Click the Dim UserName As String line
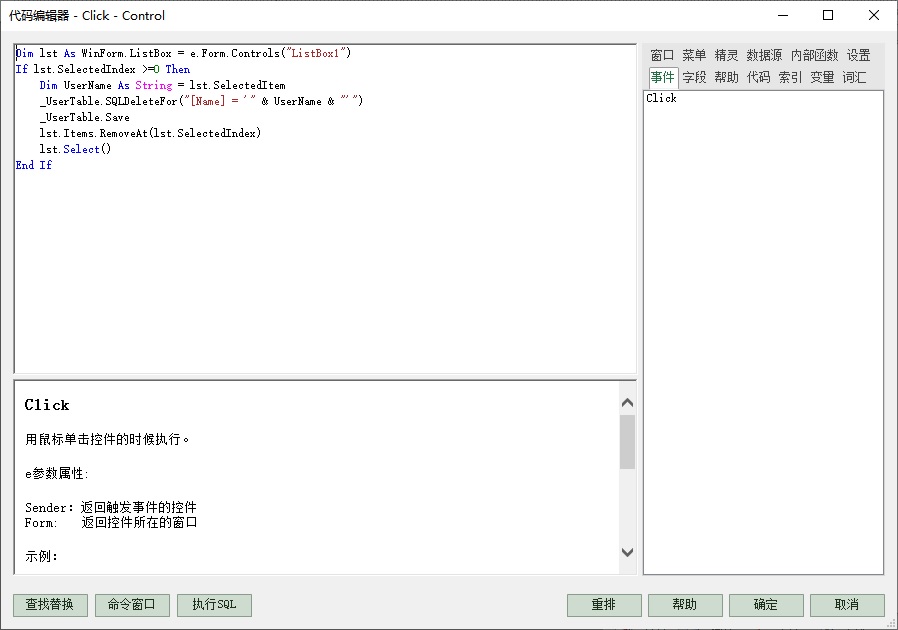This screenshot has width=898, height=630. [163, 85]
